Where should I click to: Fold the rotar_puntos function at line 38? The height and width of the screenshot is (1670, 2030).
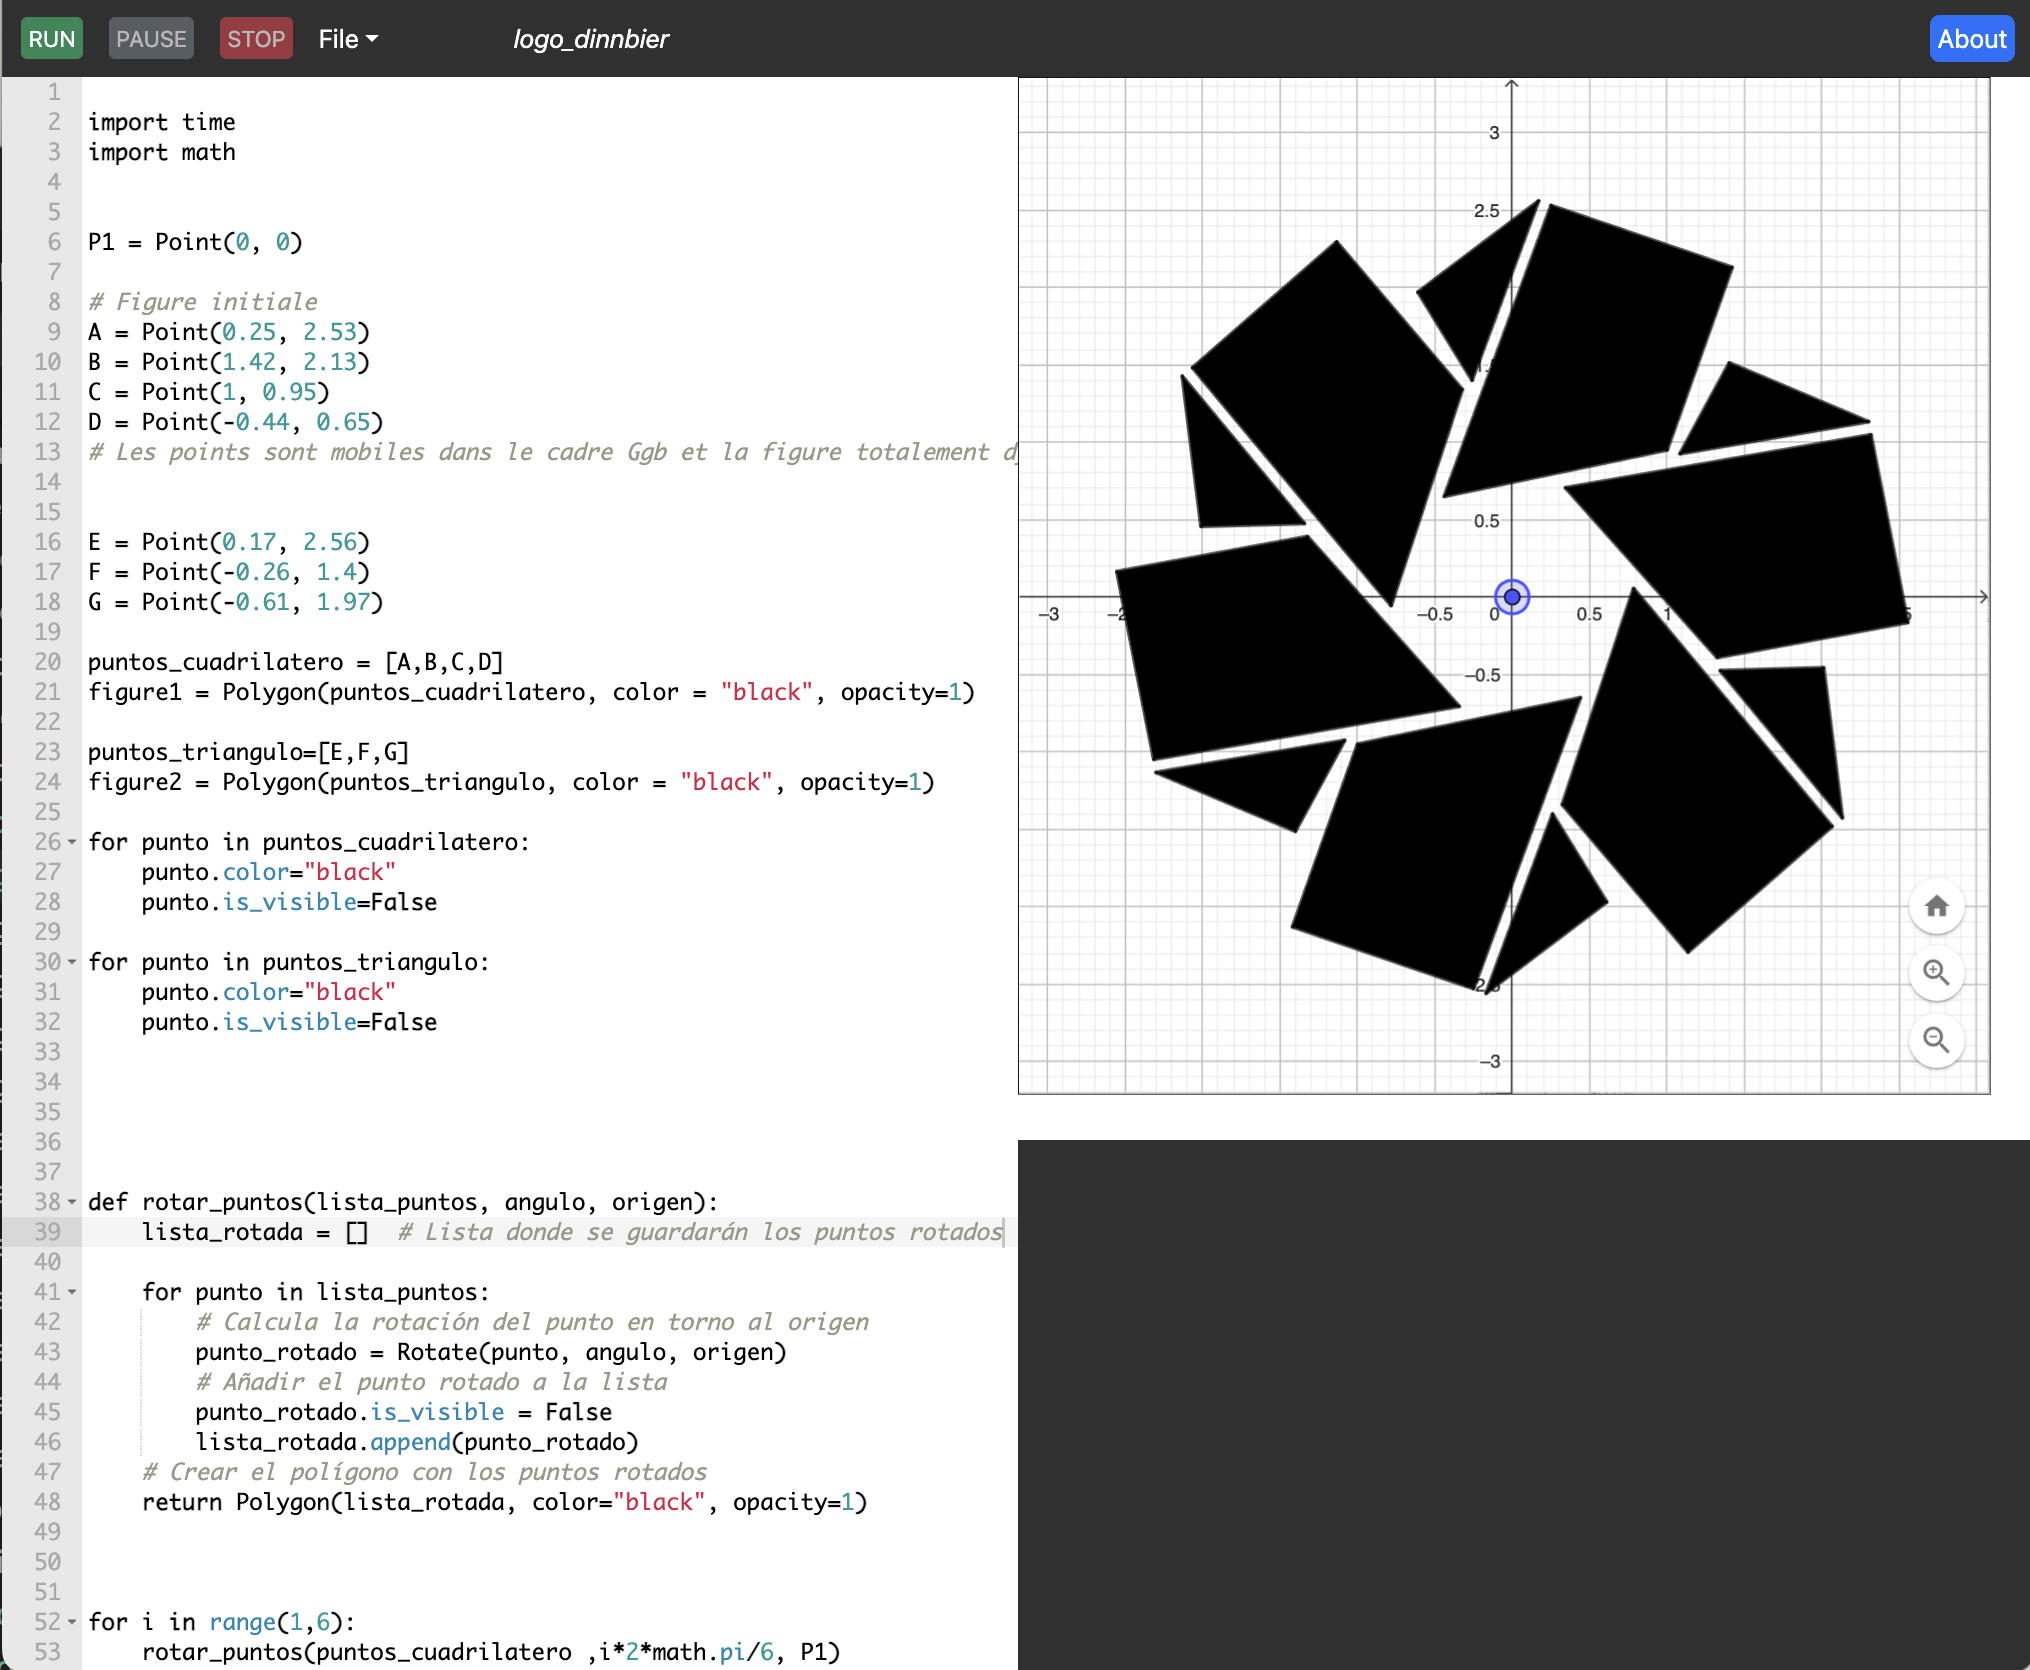(72, 1202)
